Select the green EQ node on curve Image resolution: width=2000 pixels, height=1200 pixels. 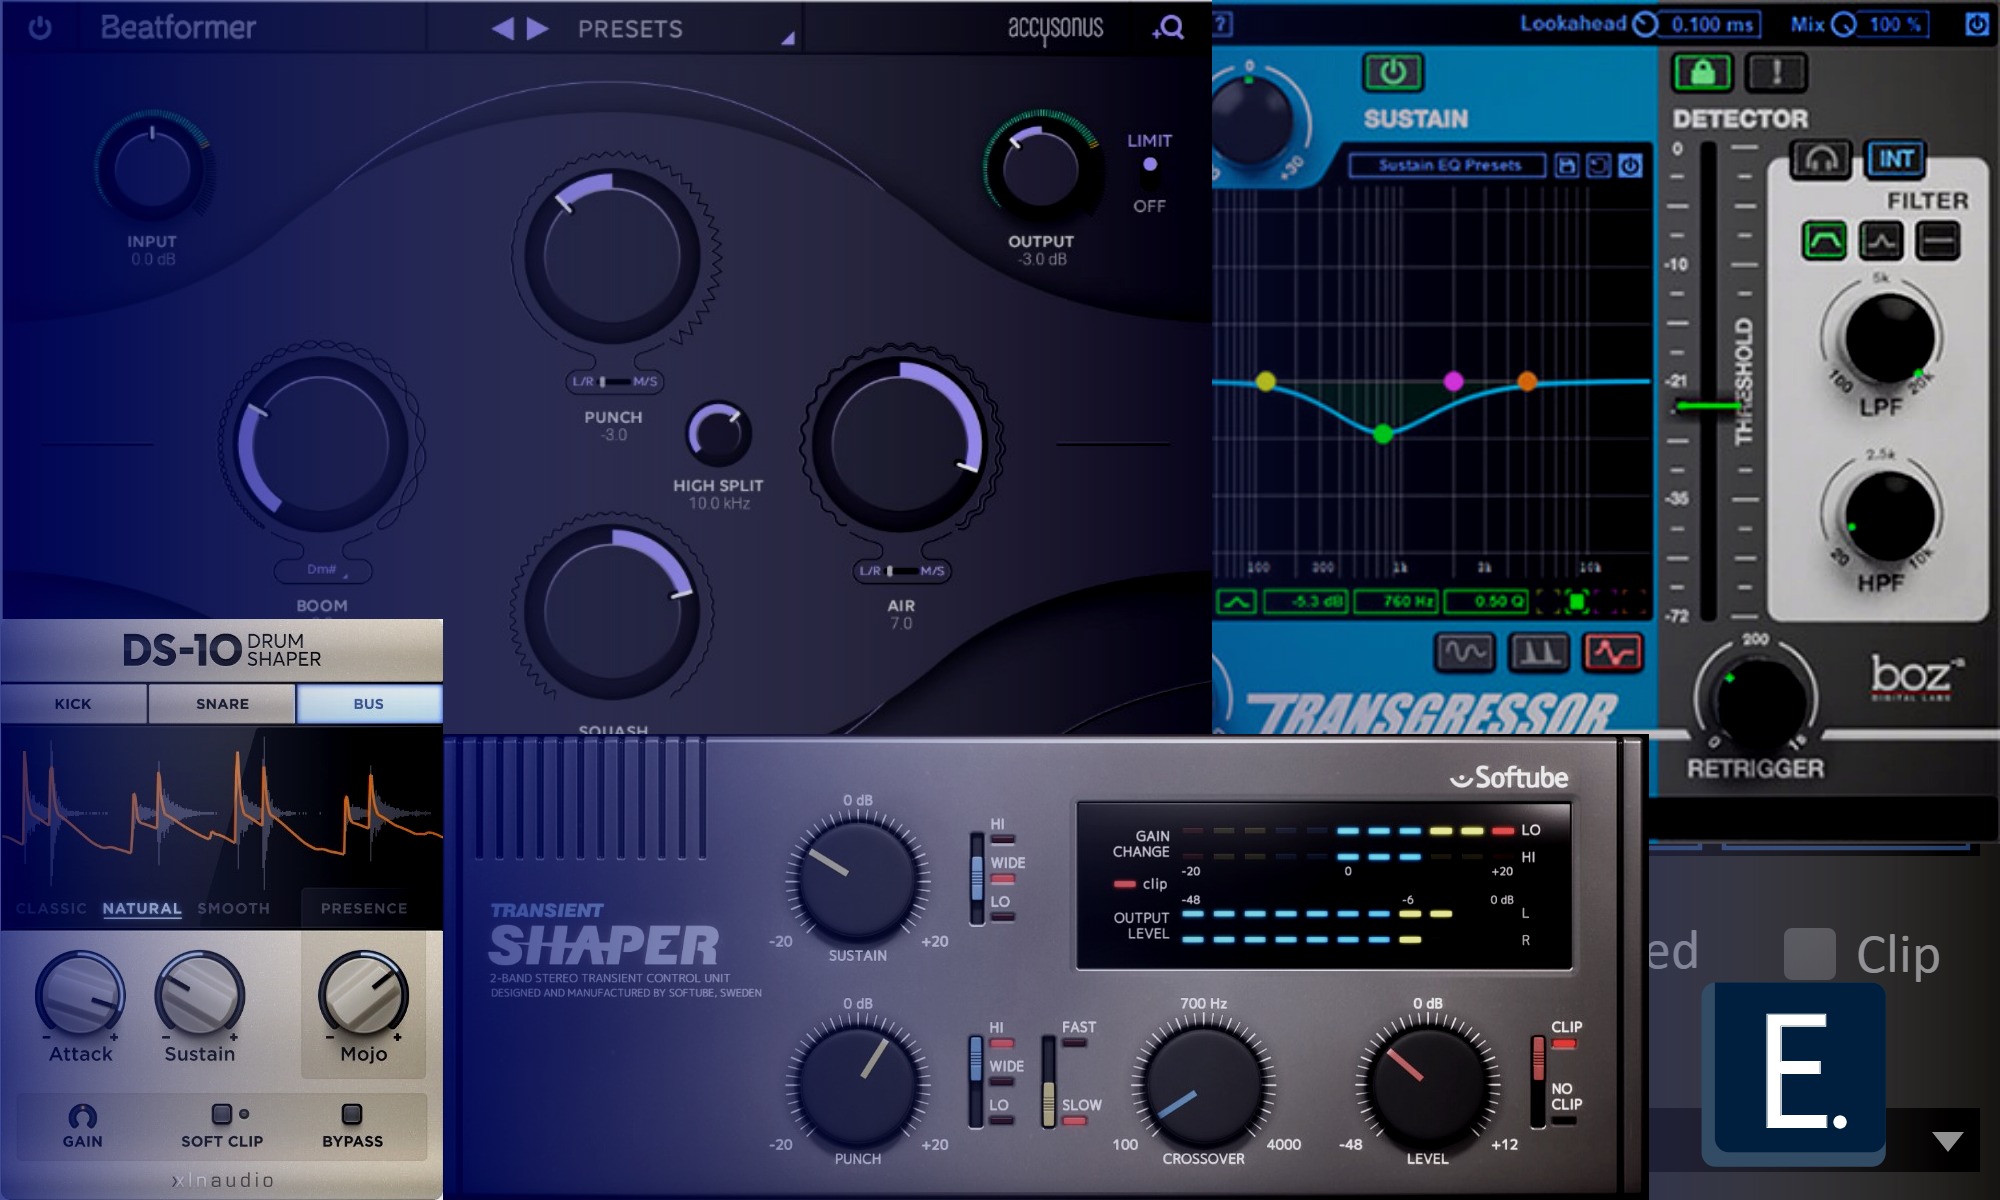pos(1383,434)
